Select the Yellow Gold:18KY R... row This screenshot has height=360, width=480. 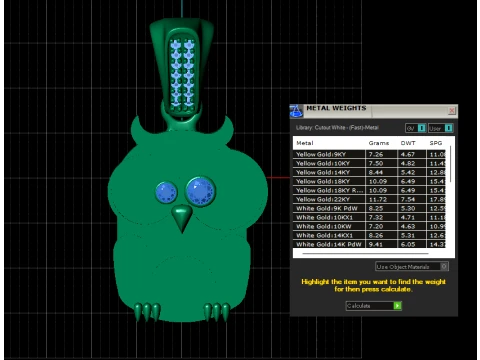point(369,190)
